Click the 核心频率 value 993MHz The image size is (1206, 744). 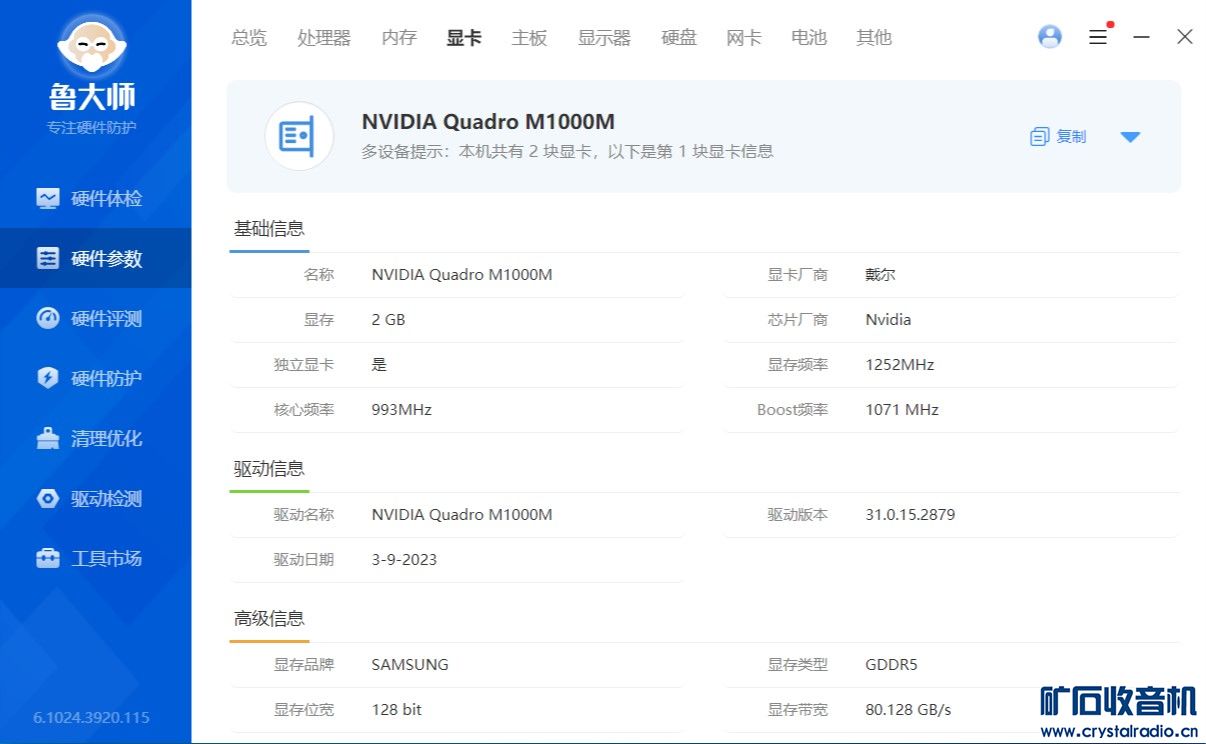click(401, 410)
